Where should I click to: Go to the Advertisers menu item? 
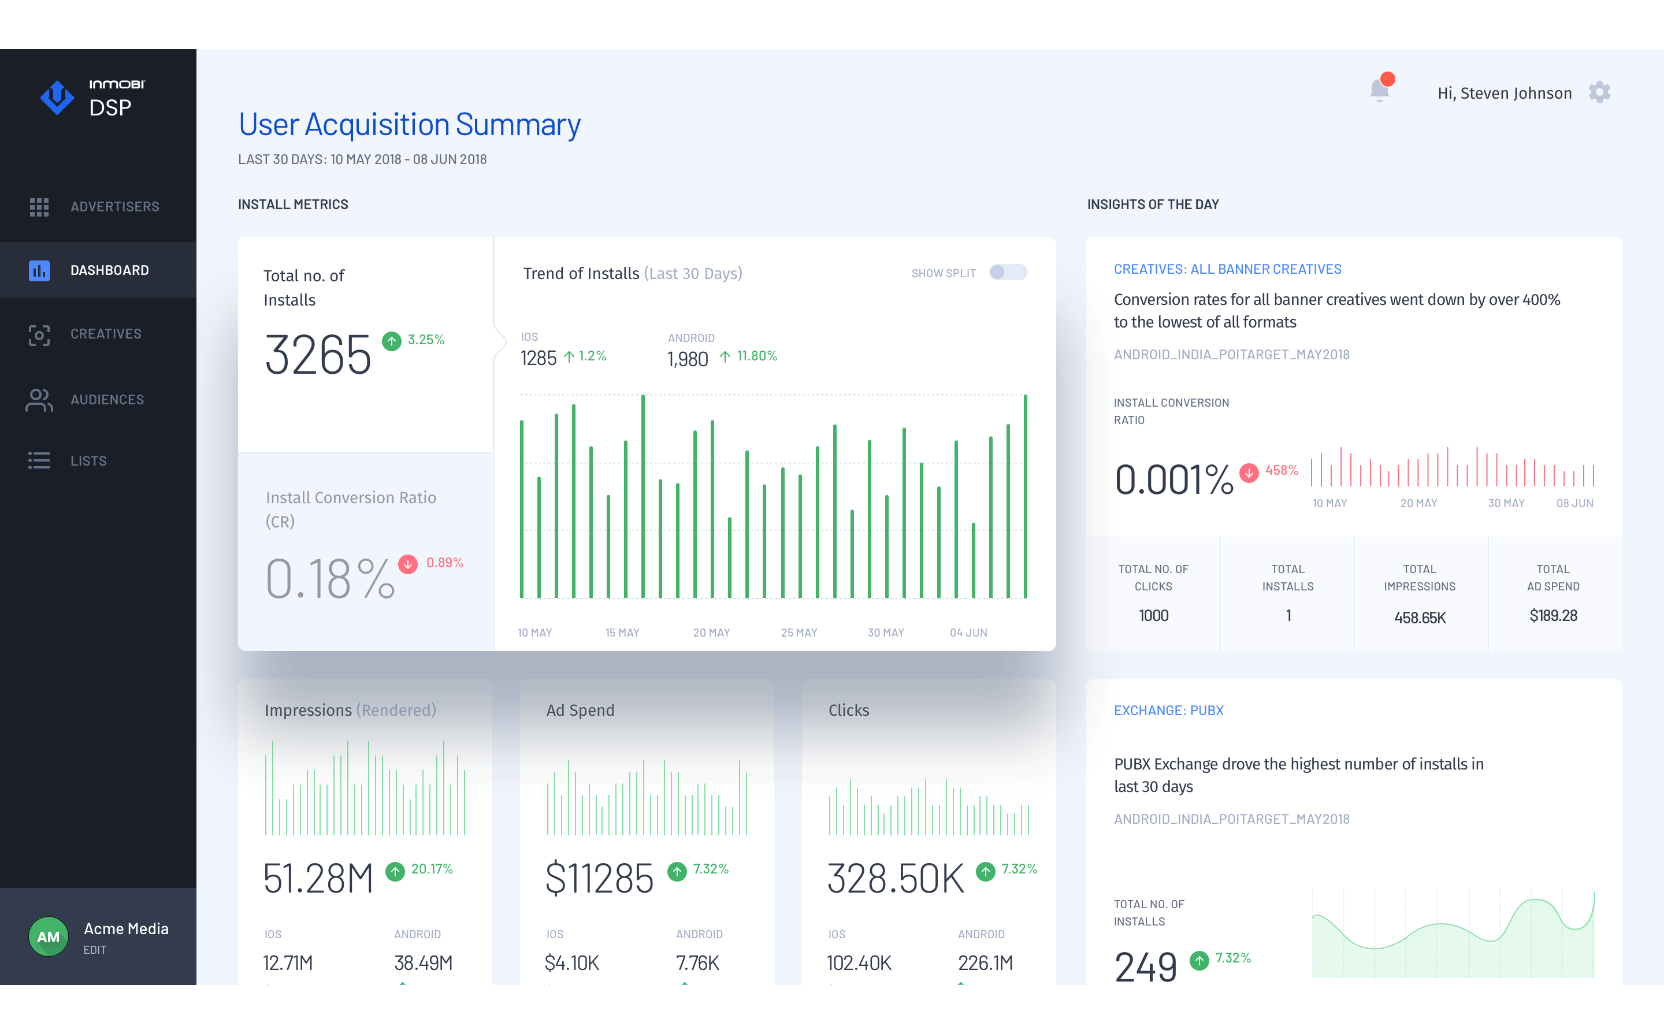[x=114, y=207]
